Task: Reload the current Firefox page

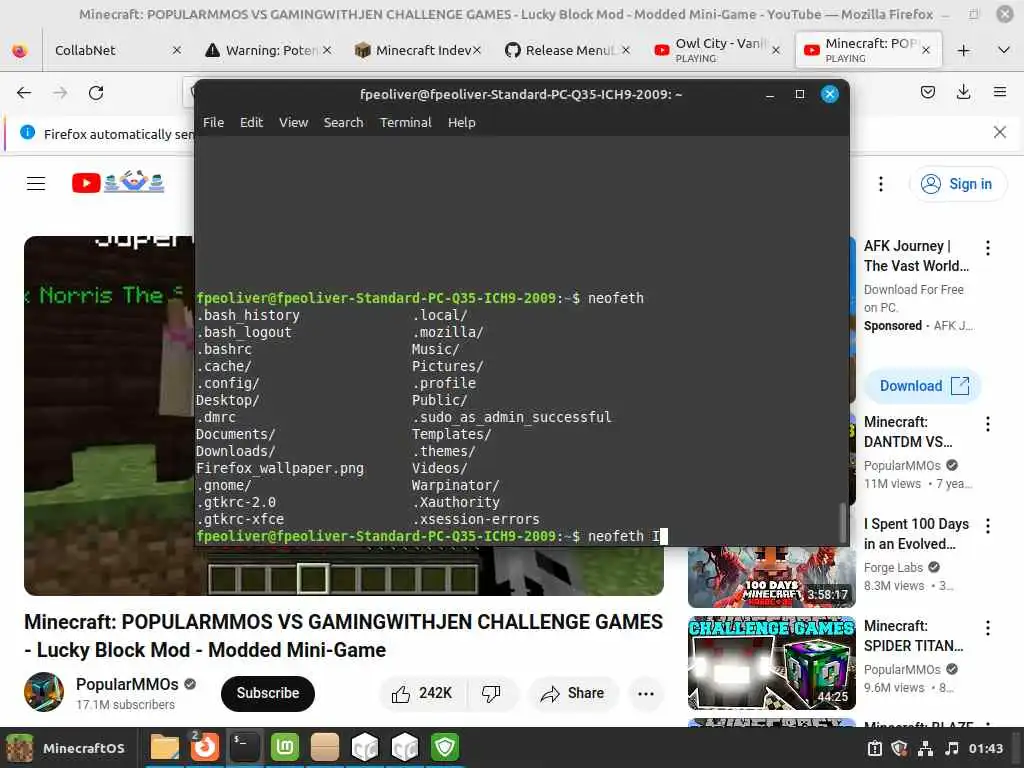Action: point(96,93)
